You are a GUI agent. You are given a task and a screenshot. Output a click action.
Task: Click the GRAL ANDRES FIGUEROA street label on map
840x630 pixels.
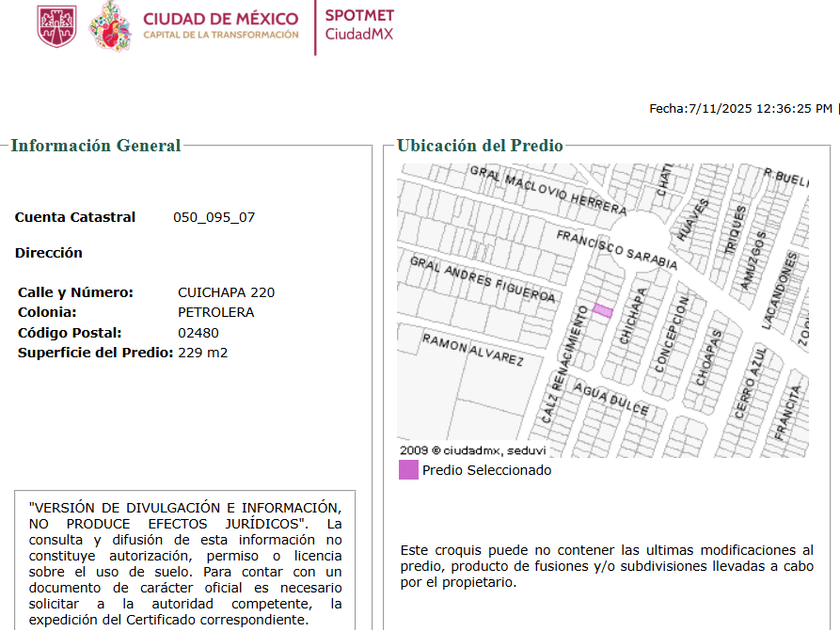(x=483, y=280)
